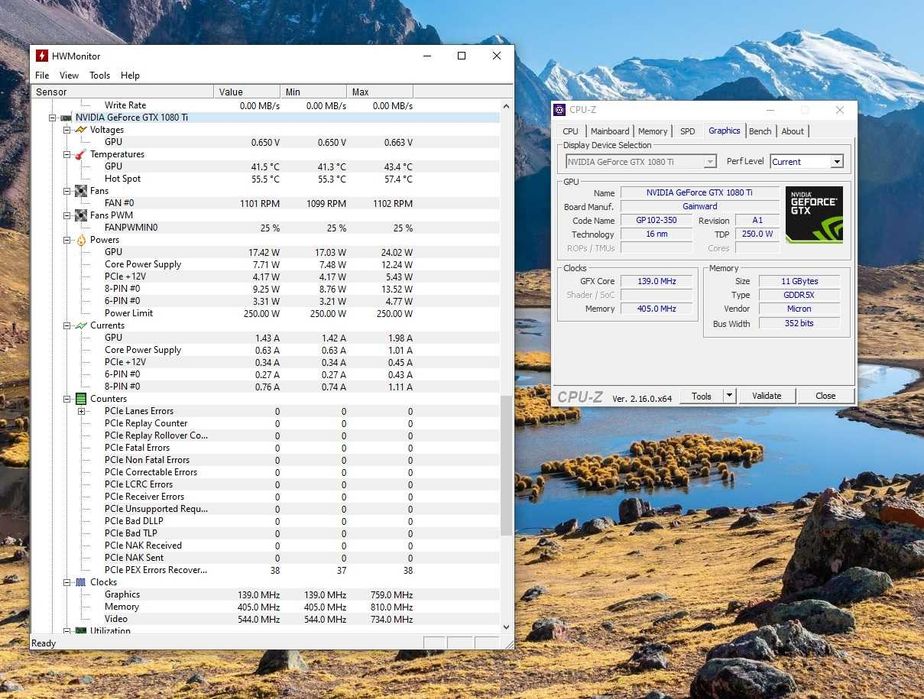Click the NVIDIA GeForce GTX logo in CPU-Z
The width and height of the screenshot is (924, 699).
point(814,214)
